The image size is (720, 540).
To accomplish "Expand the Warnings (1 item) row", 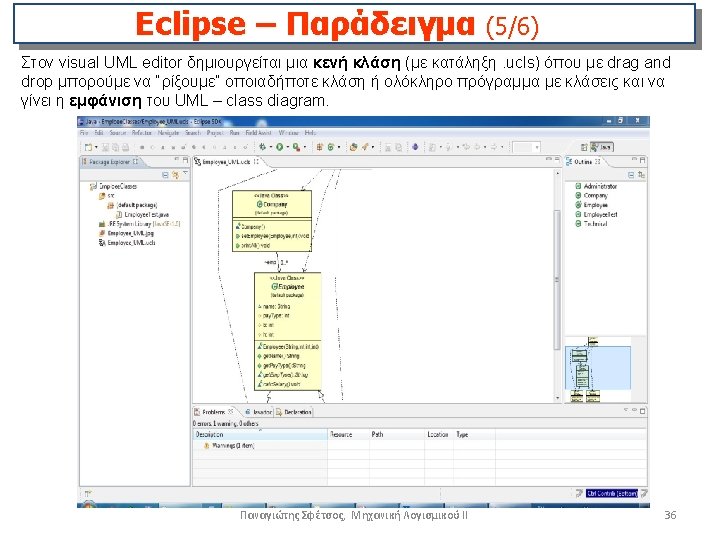I will (x=228, y=445).
